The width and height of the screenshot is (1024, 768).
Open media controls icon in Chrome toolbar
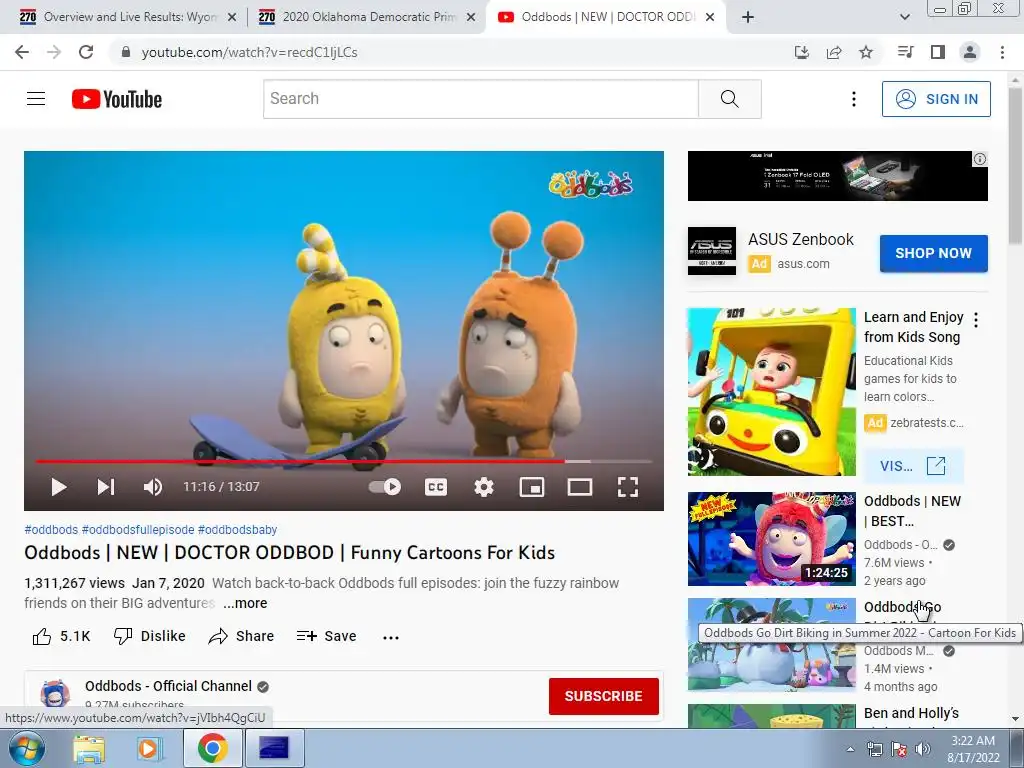point(905,52)
